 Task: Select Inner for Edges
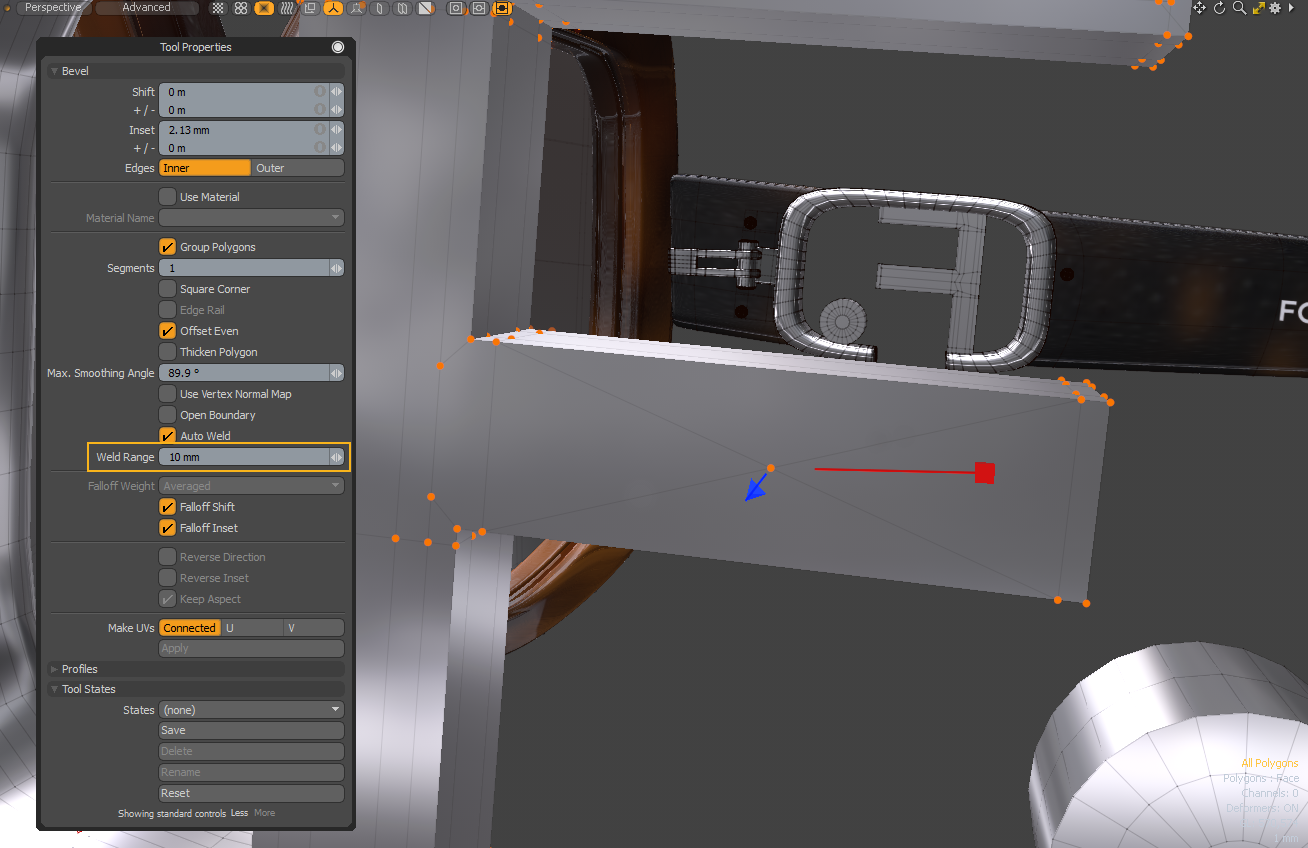205,168
